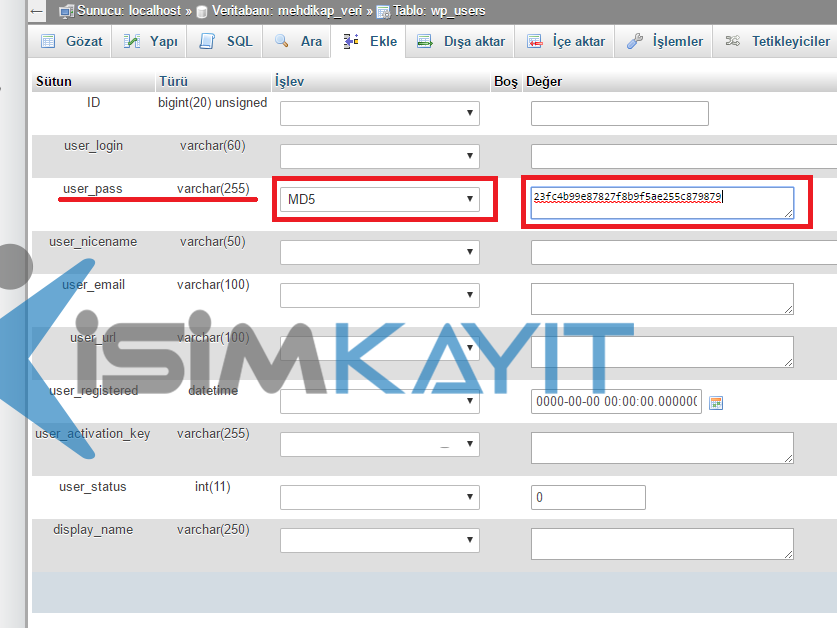This screenshot has height=628, width=837.
Task: Click the user_registered datetime field
Action: [x=616, y=402]
